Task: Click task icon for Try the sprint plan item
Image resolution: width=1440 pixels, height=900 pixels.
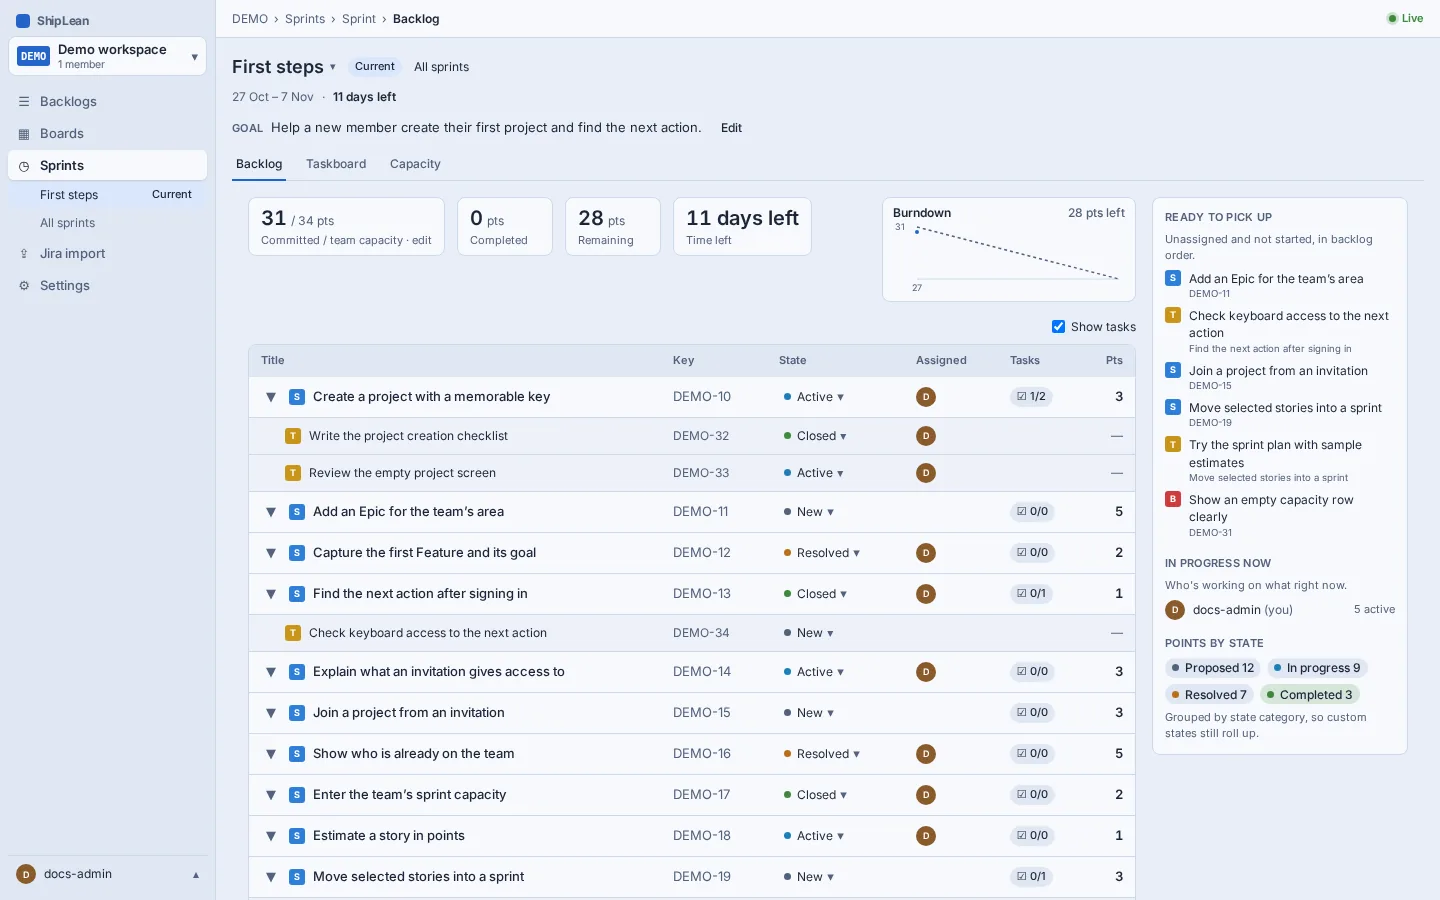Action: click(1173, 444)
